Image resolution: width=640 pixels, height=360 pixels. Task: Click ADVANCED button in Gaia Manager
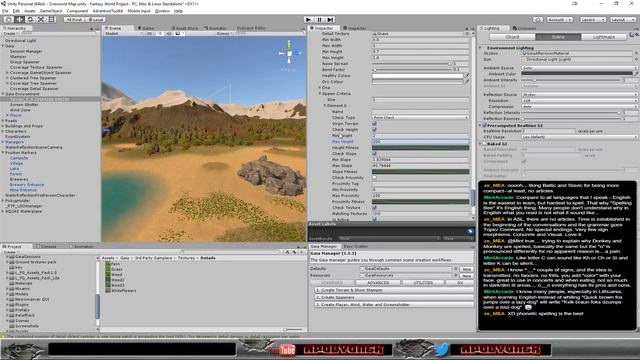point(378,282)
